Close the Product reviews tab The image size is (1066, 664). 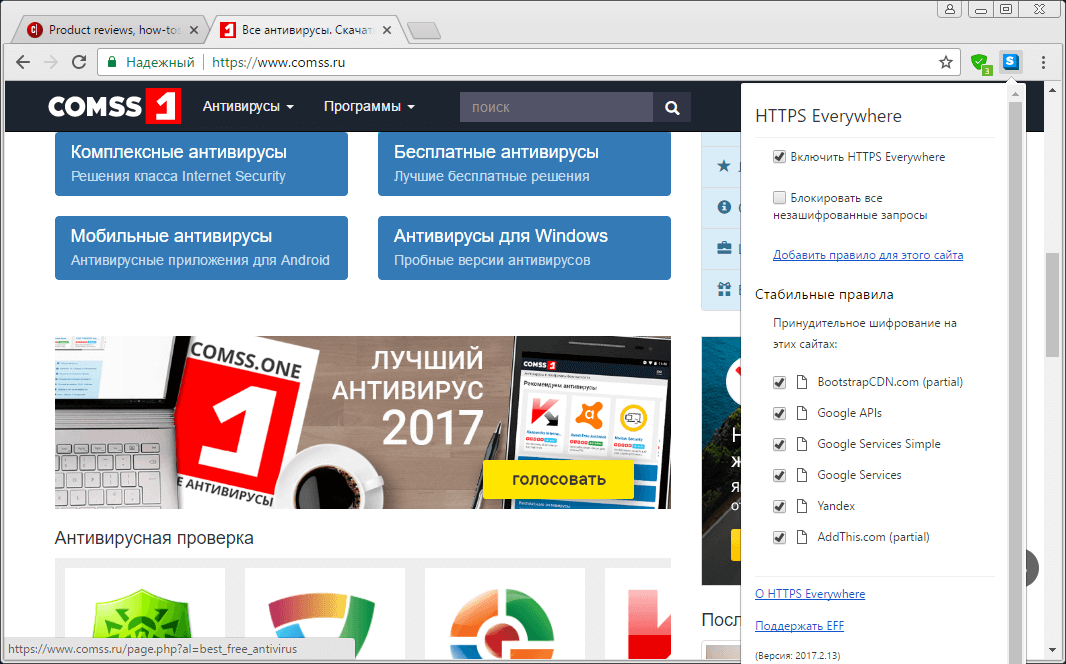[194, 30]
